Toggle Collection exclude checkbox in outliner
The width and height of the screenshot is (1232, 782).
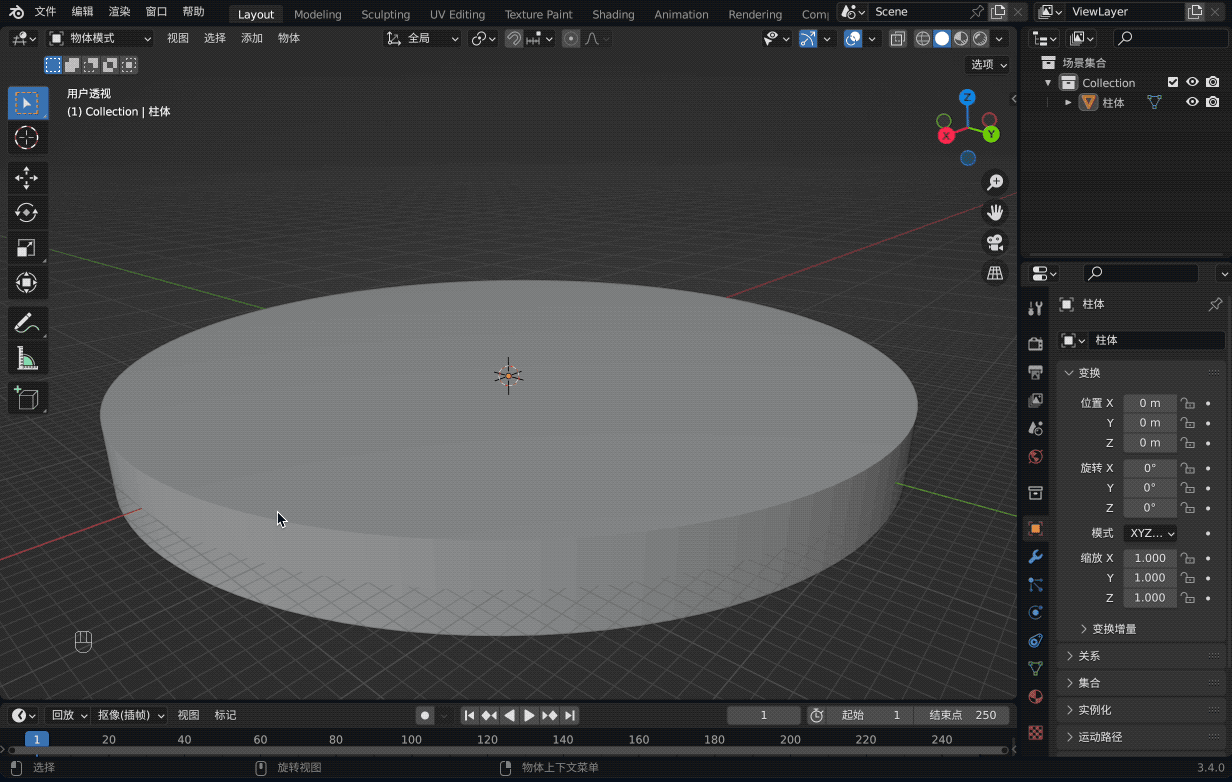tap(1173, 82)
